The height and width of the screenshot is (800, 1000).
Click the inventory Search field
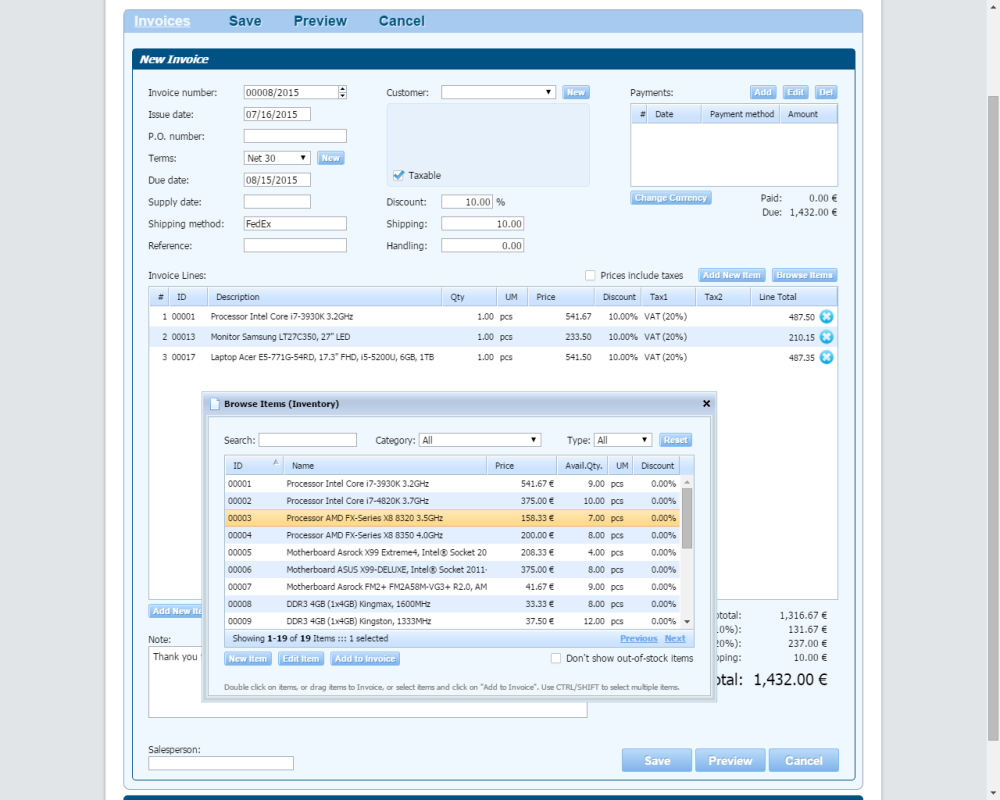308,440
